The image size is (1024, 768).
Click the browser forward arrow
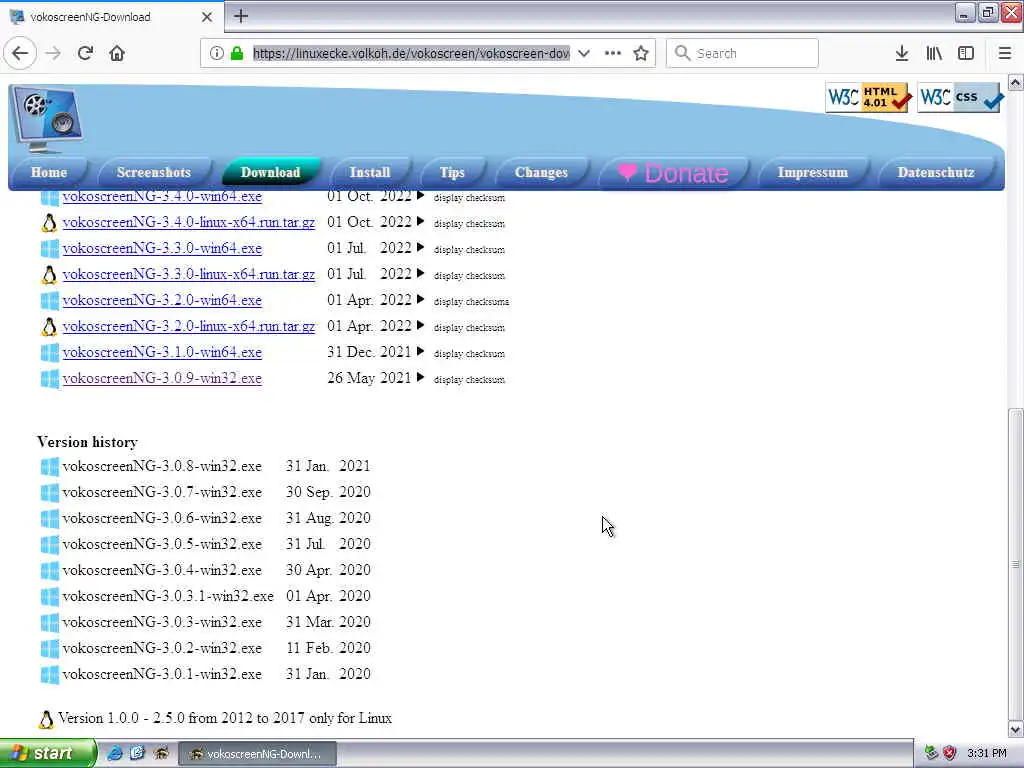[x=54, y=54]
